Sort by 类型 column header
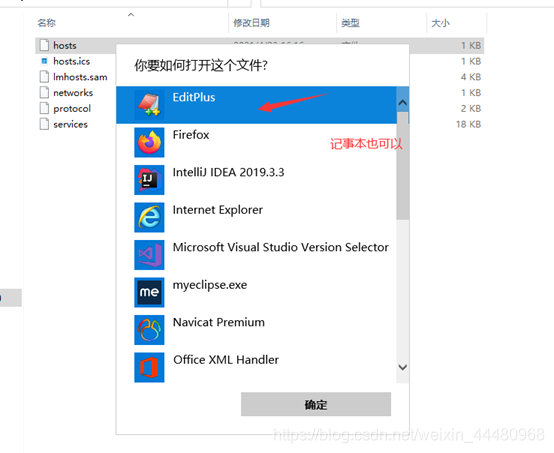This screenshot has width=554, height=453. pyautogui.click(x=350, y=23)
